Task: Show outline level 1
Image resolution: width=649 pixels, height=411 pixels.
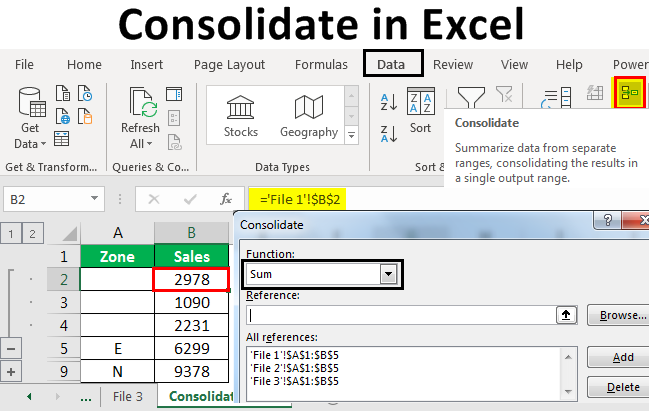Action: tap(11, 234)
